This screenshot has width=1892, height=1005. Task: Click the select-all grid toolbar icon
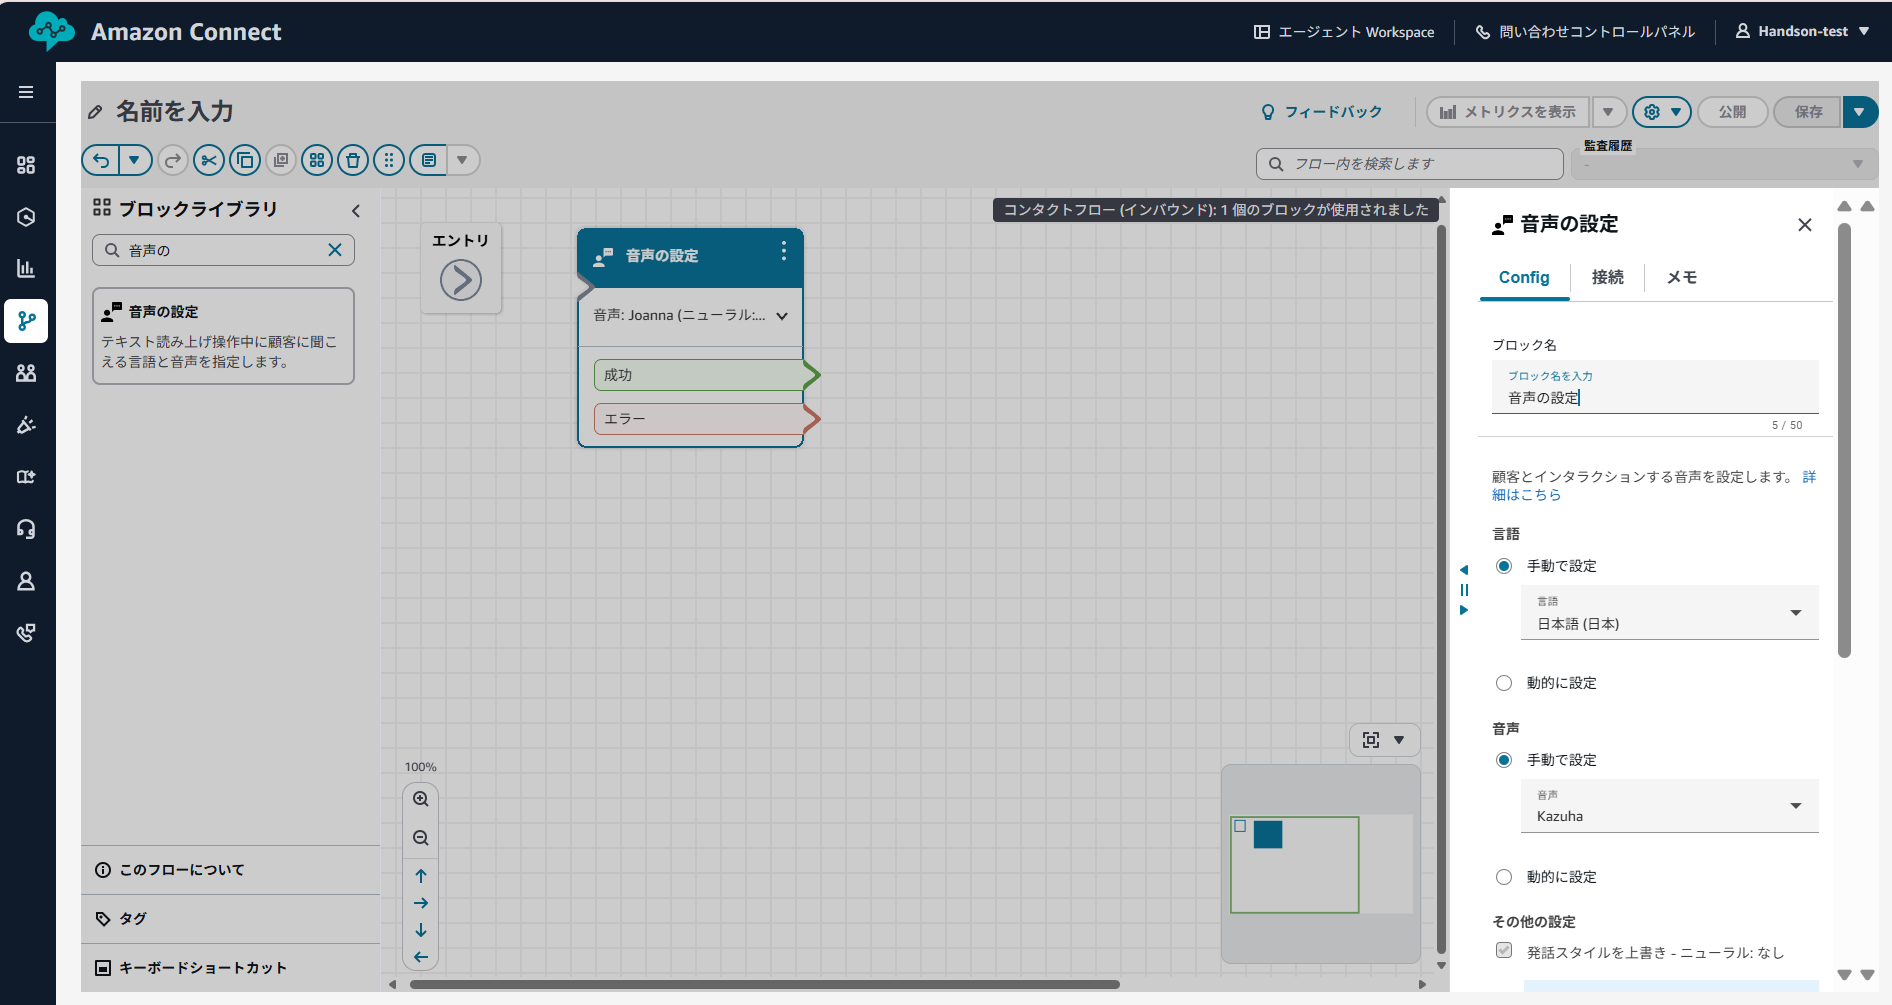pyautogui.click(x=317, y=160)
